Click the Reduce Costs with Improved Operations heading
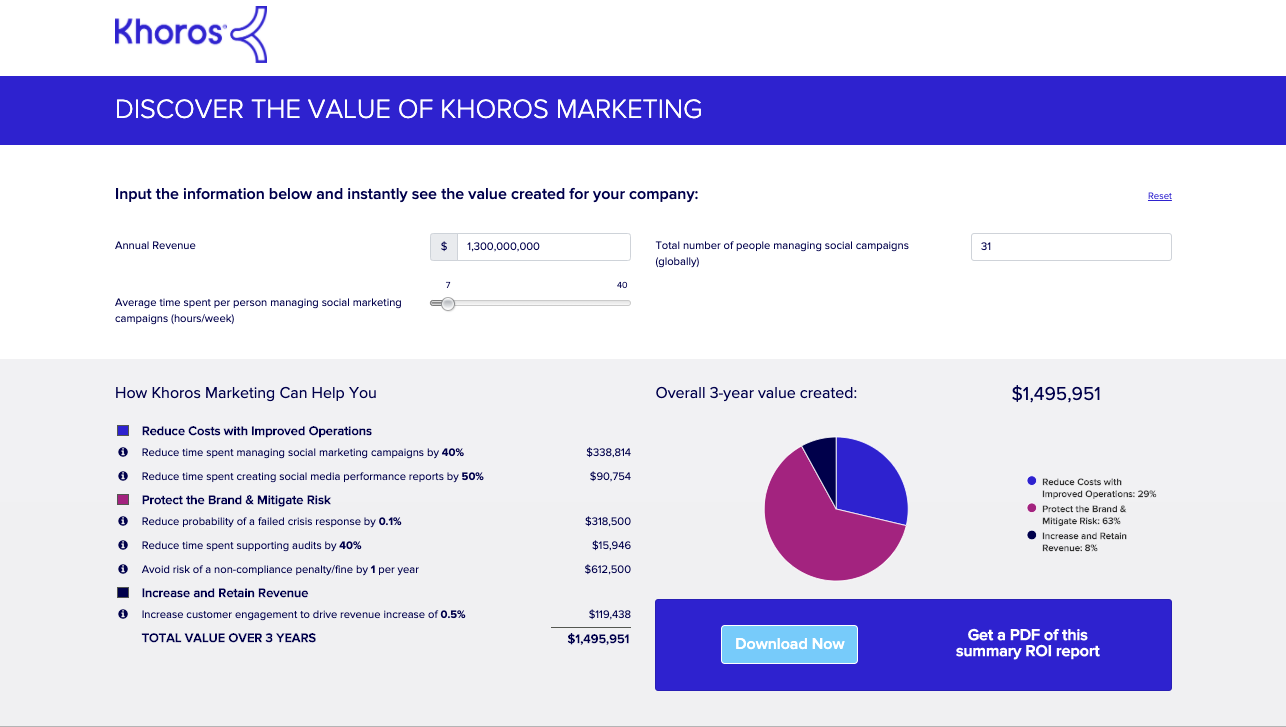The width and height of the screenshot is (1286, 727). pos(257,431)
